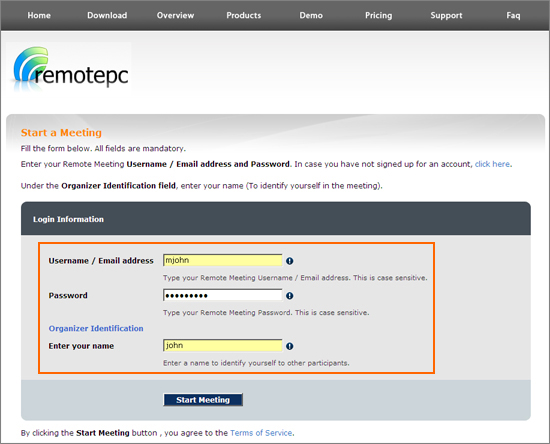The image size is (550, 444).
Task: Open the Demo page
Action: pyautogui.click(x=311, y=15)
